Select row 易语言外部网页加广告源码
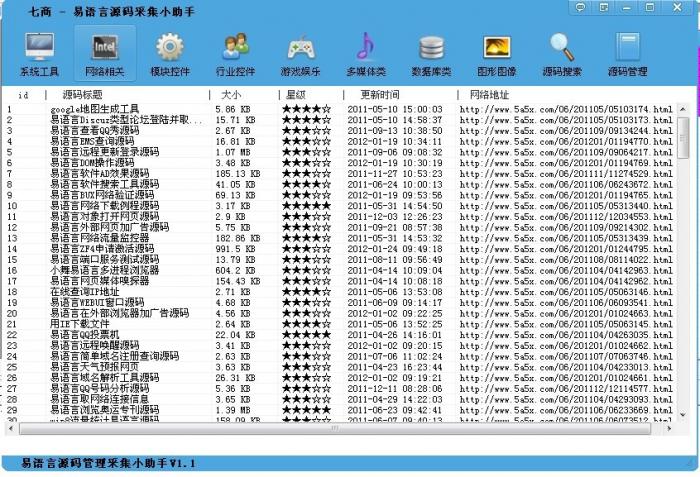Image resolution: width=700 pixels, height=477 pixels. (x=339, y=227)
